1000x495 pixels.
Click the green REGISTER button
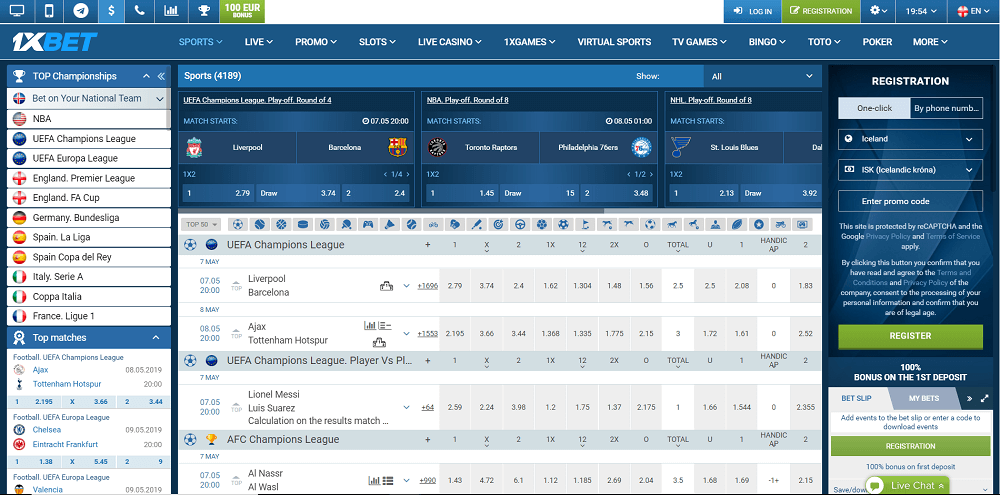[x=909, y=336]
